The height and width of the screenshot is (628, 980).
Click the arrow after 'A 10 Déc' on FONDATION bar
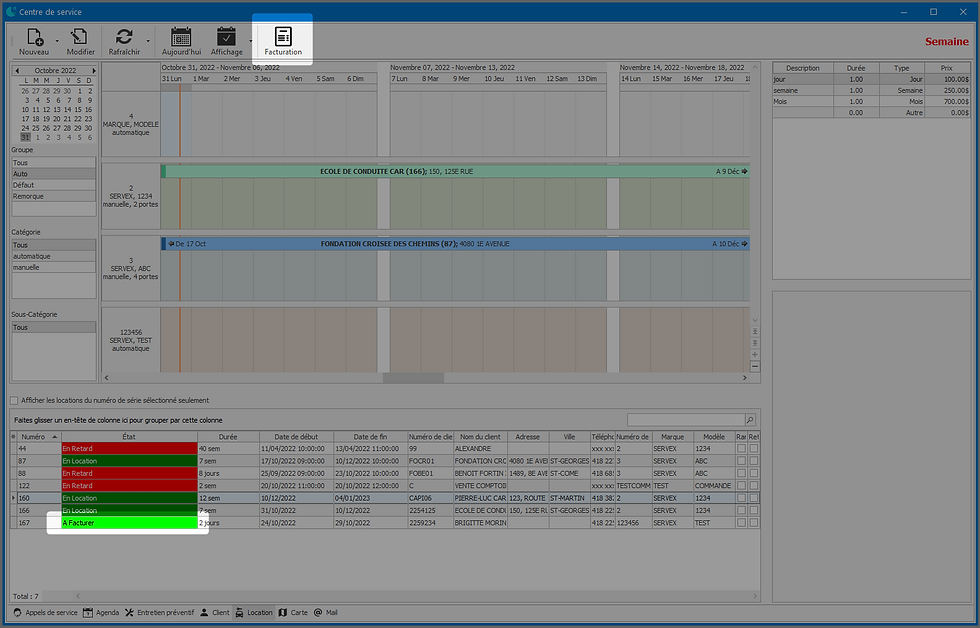(744, 244)
